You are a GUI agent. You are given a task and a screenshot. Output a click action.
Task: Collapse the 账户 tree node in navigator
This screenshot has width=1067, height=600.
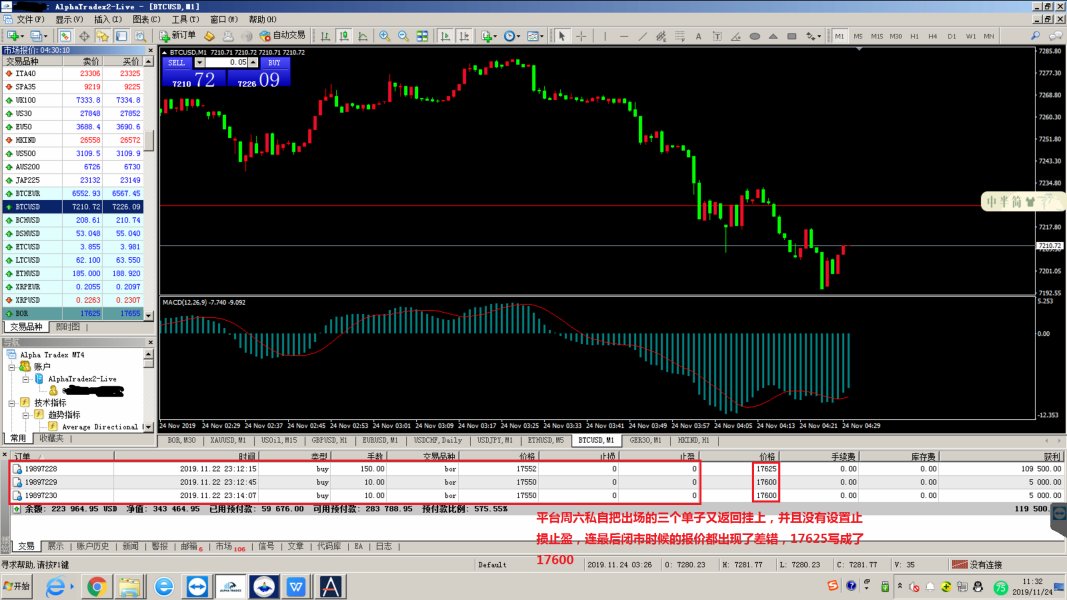point(12,367)
